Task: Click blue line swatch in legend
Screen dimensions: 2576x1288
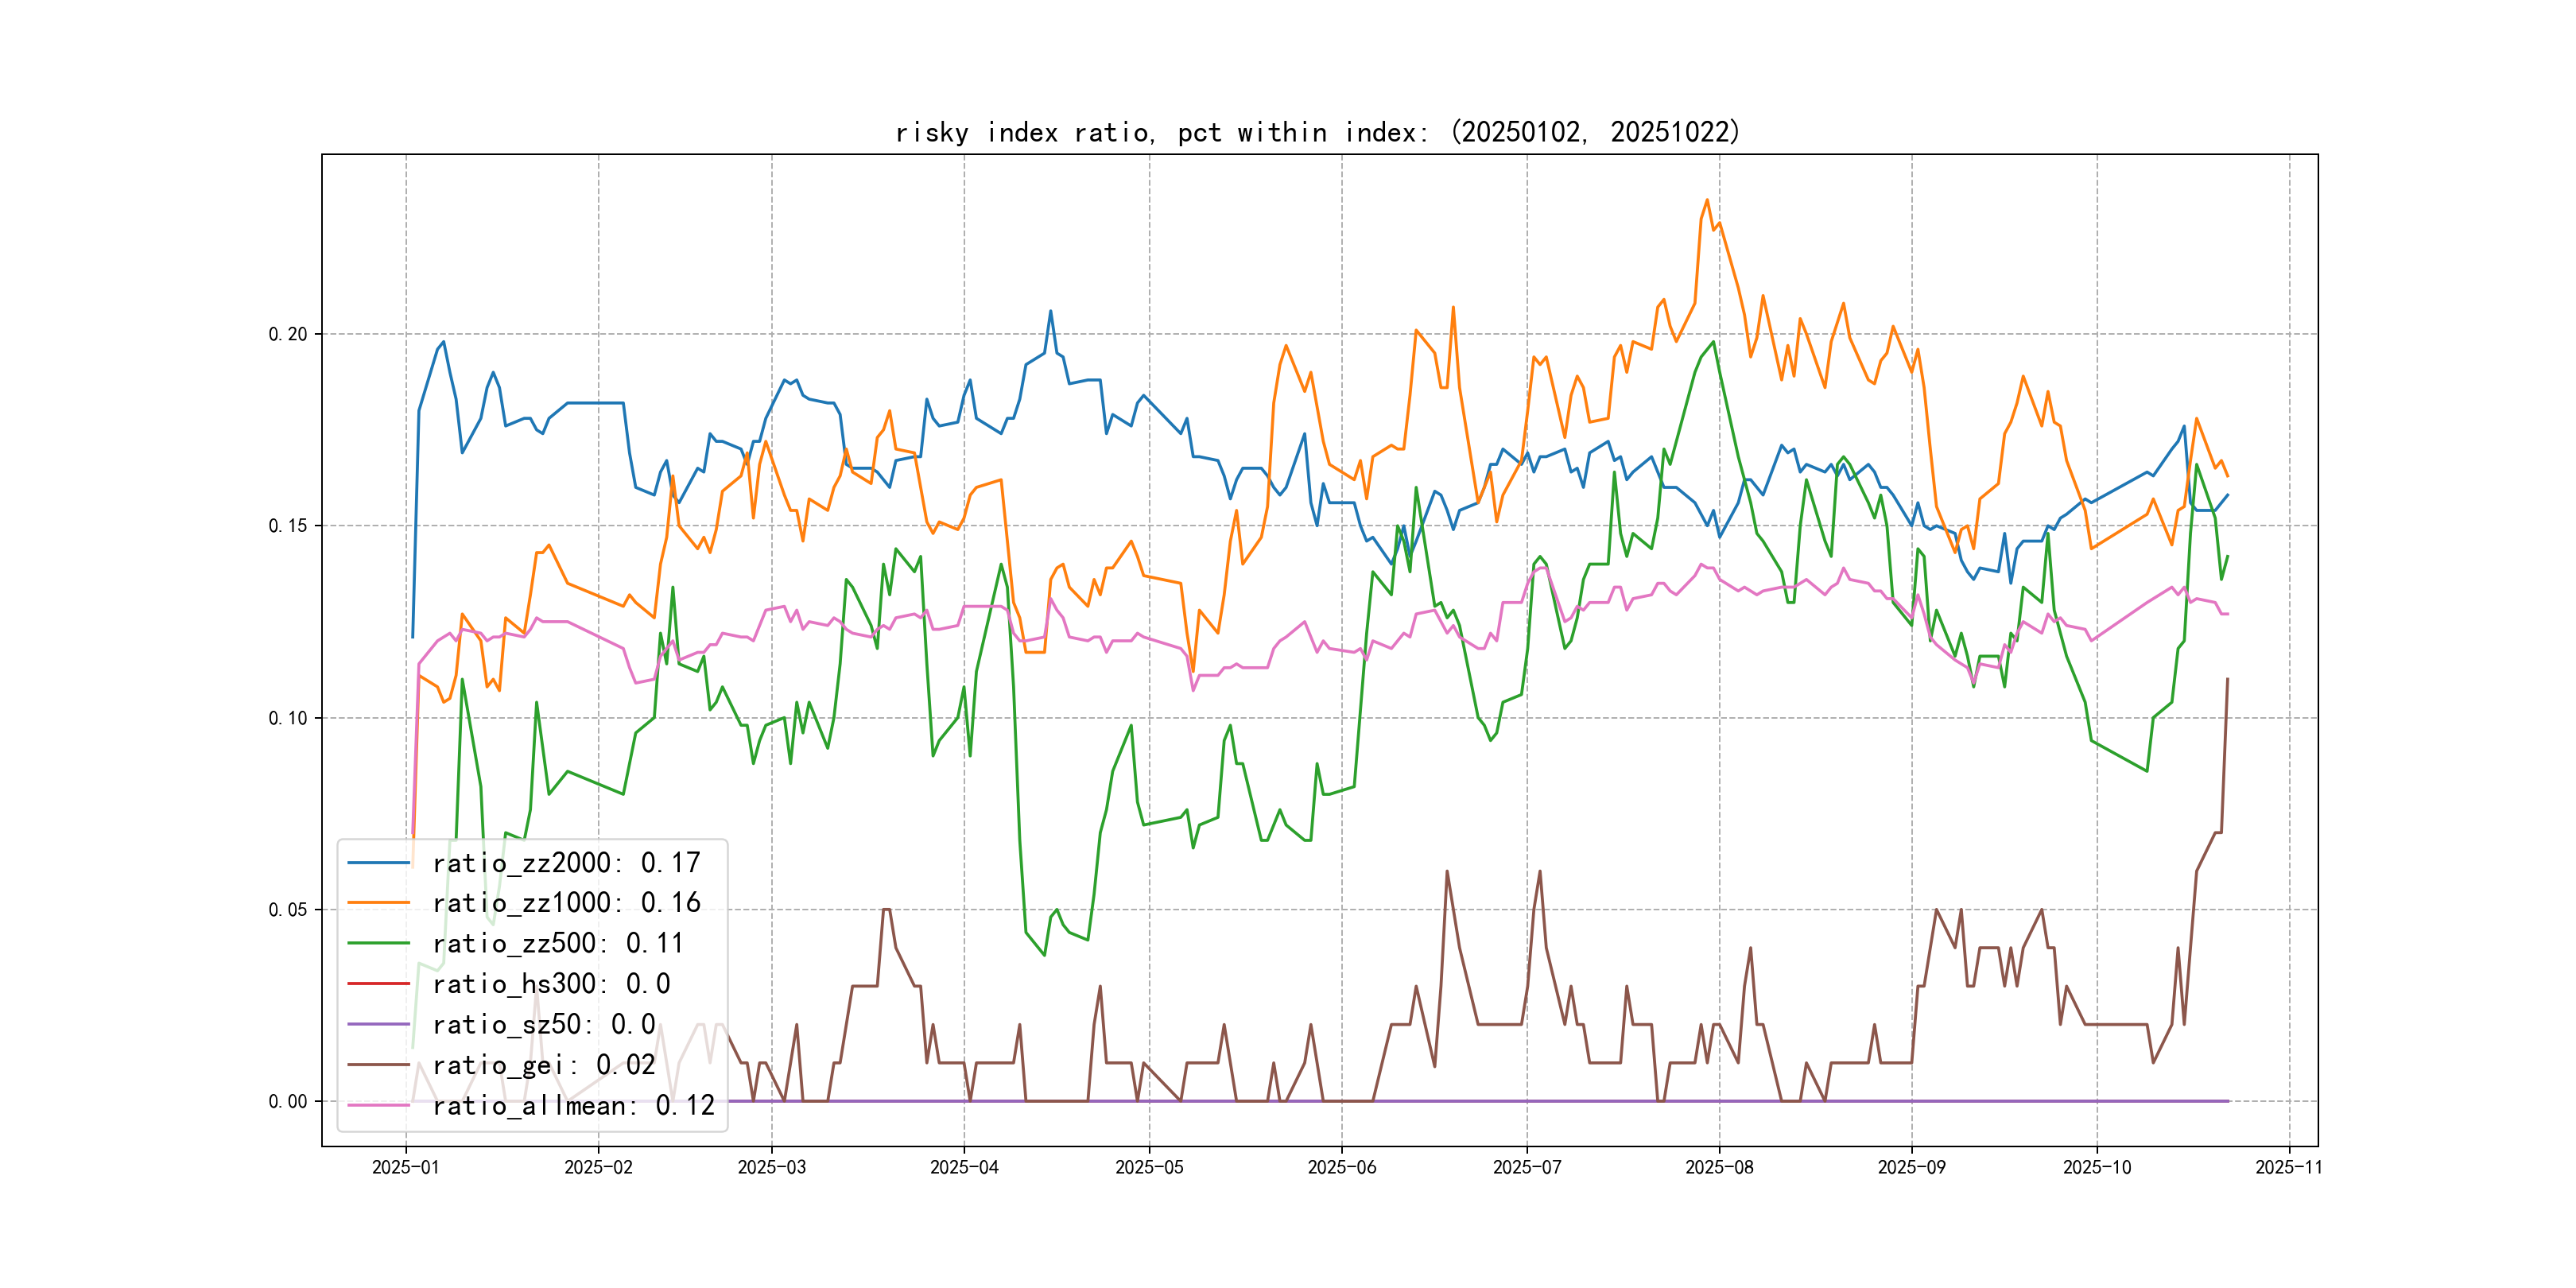Action: [x=378, y=863]
